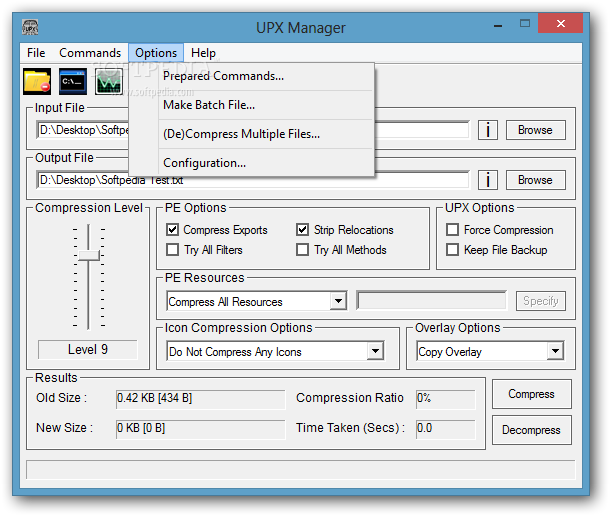The image size is (610, 516).
Task: Open the Compress All Resources dropdown
Action: click(338, 301)
